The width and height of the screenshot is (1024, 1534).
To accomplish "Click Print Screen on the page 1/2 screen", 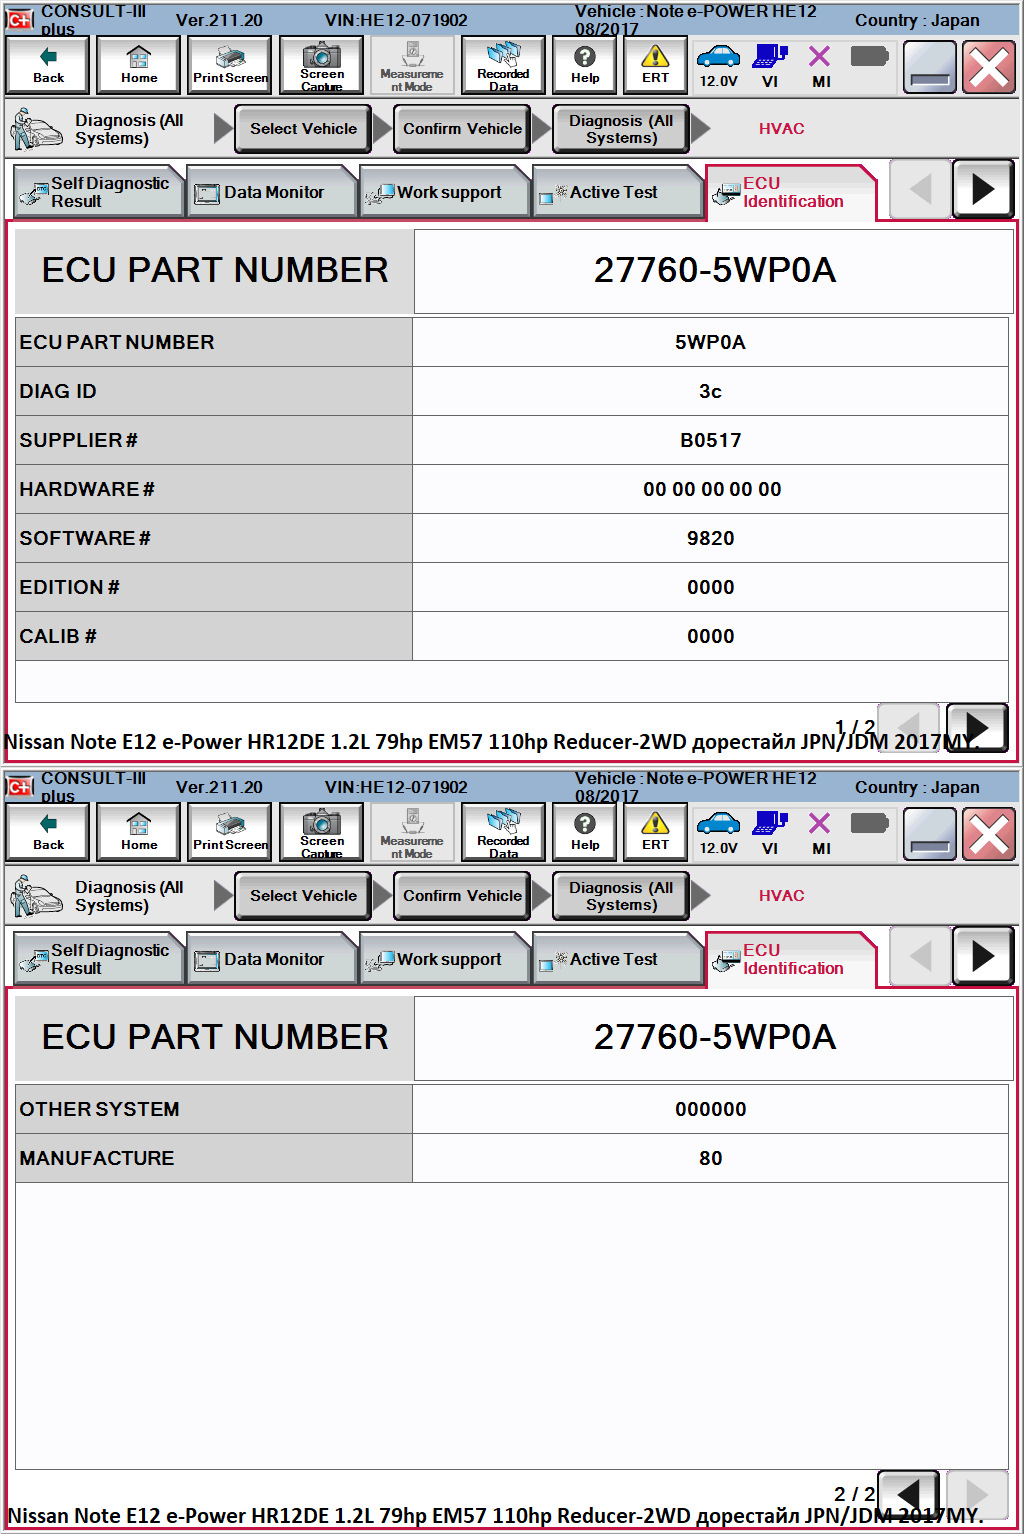I will tap(230, 65).
